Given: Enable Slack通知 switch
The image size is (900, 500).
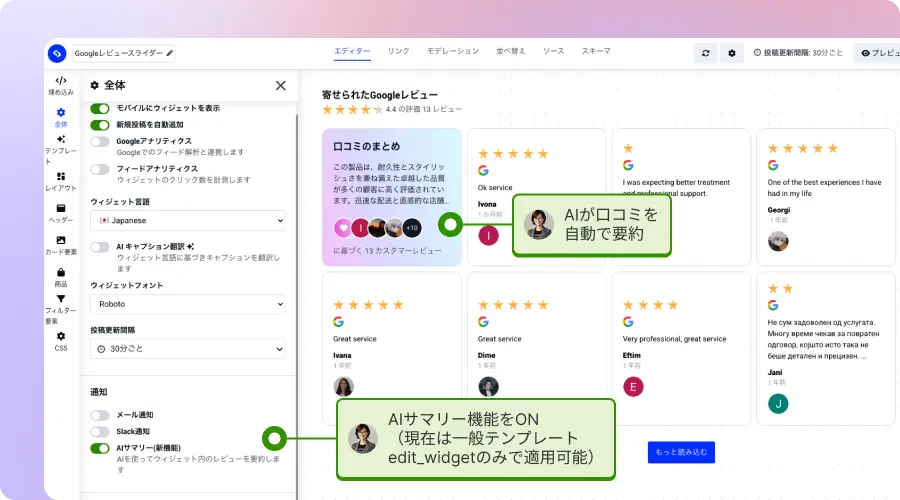Looking at the screenshot, I should pos(100,432).
